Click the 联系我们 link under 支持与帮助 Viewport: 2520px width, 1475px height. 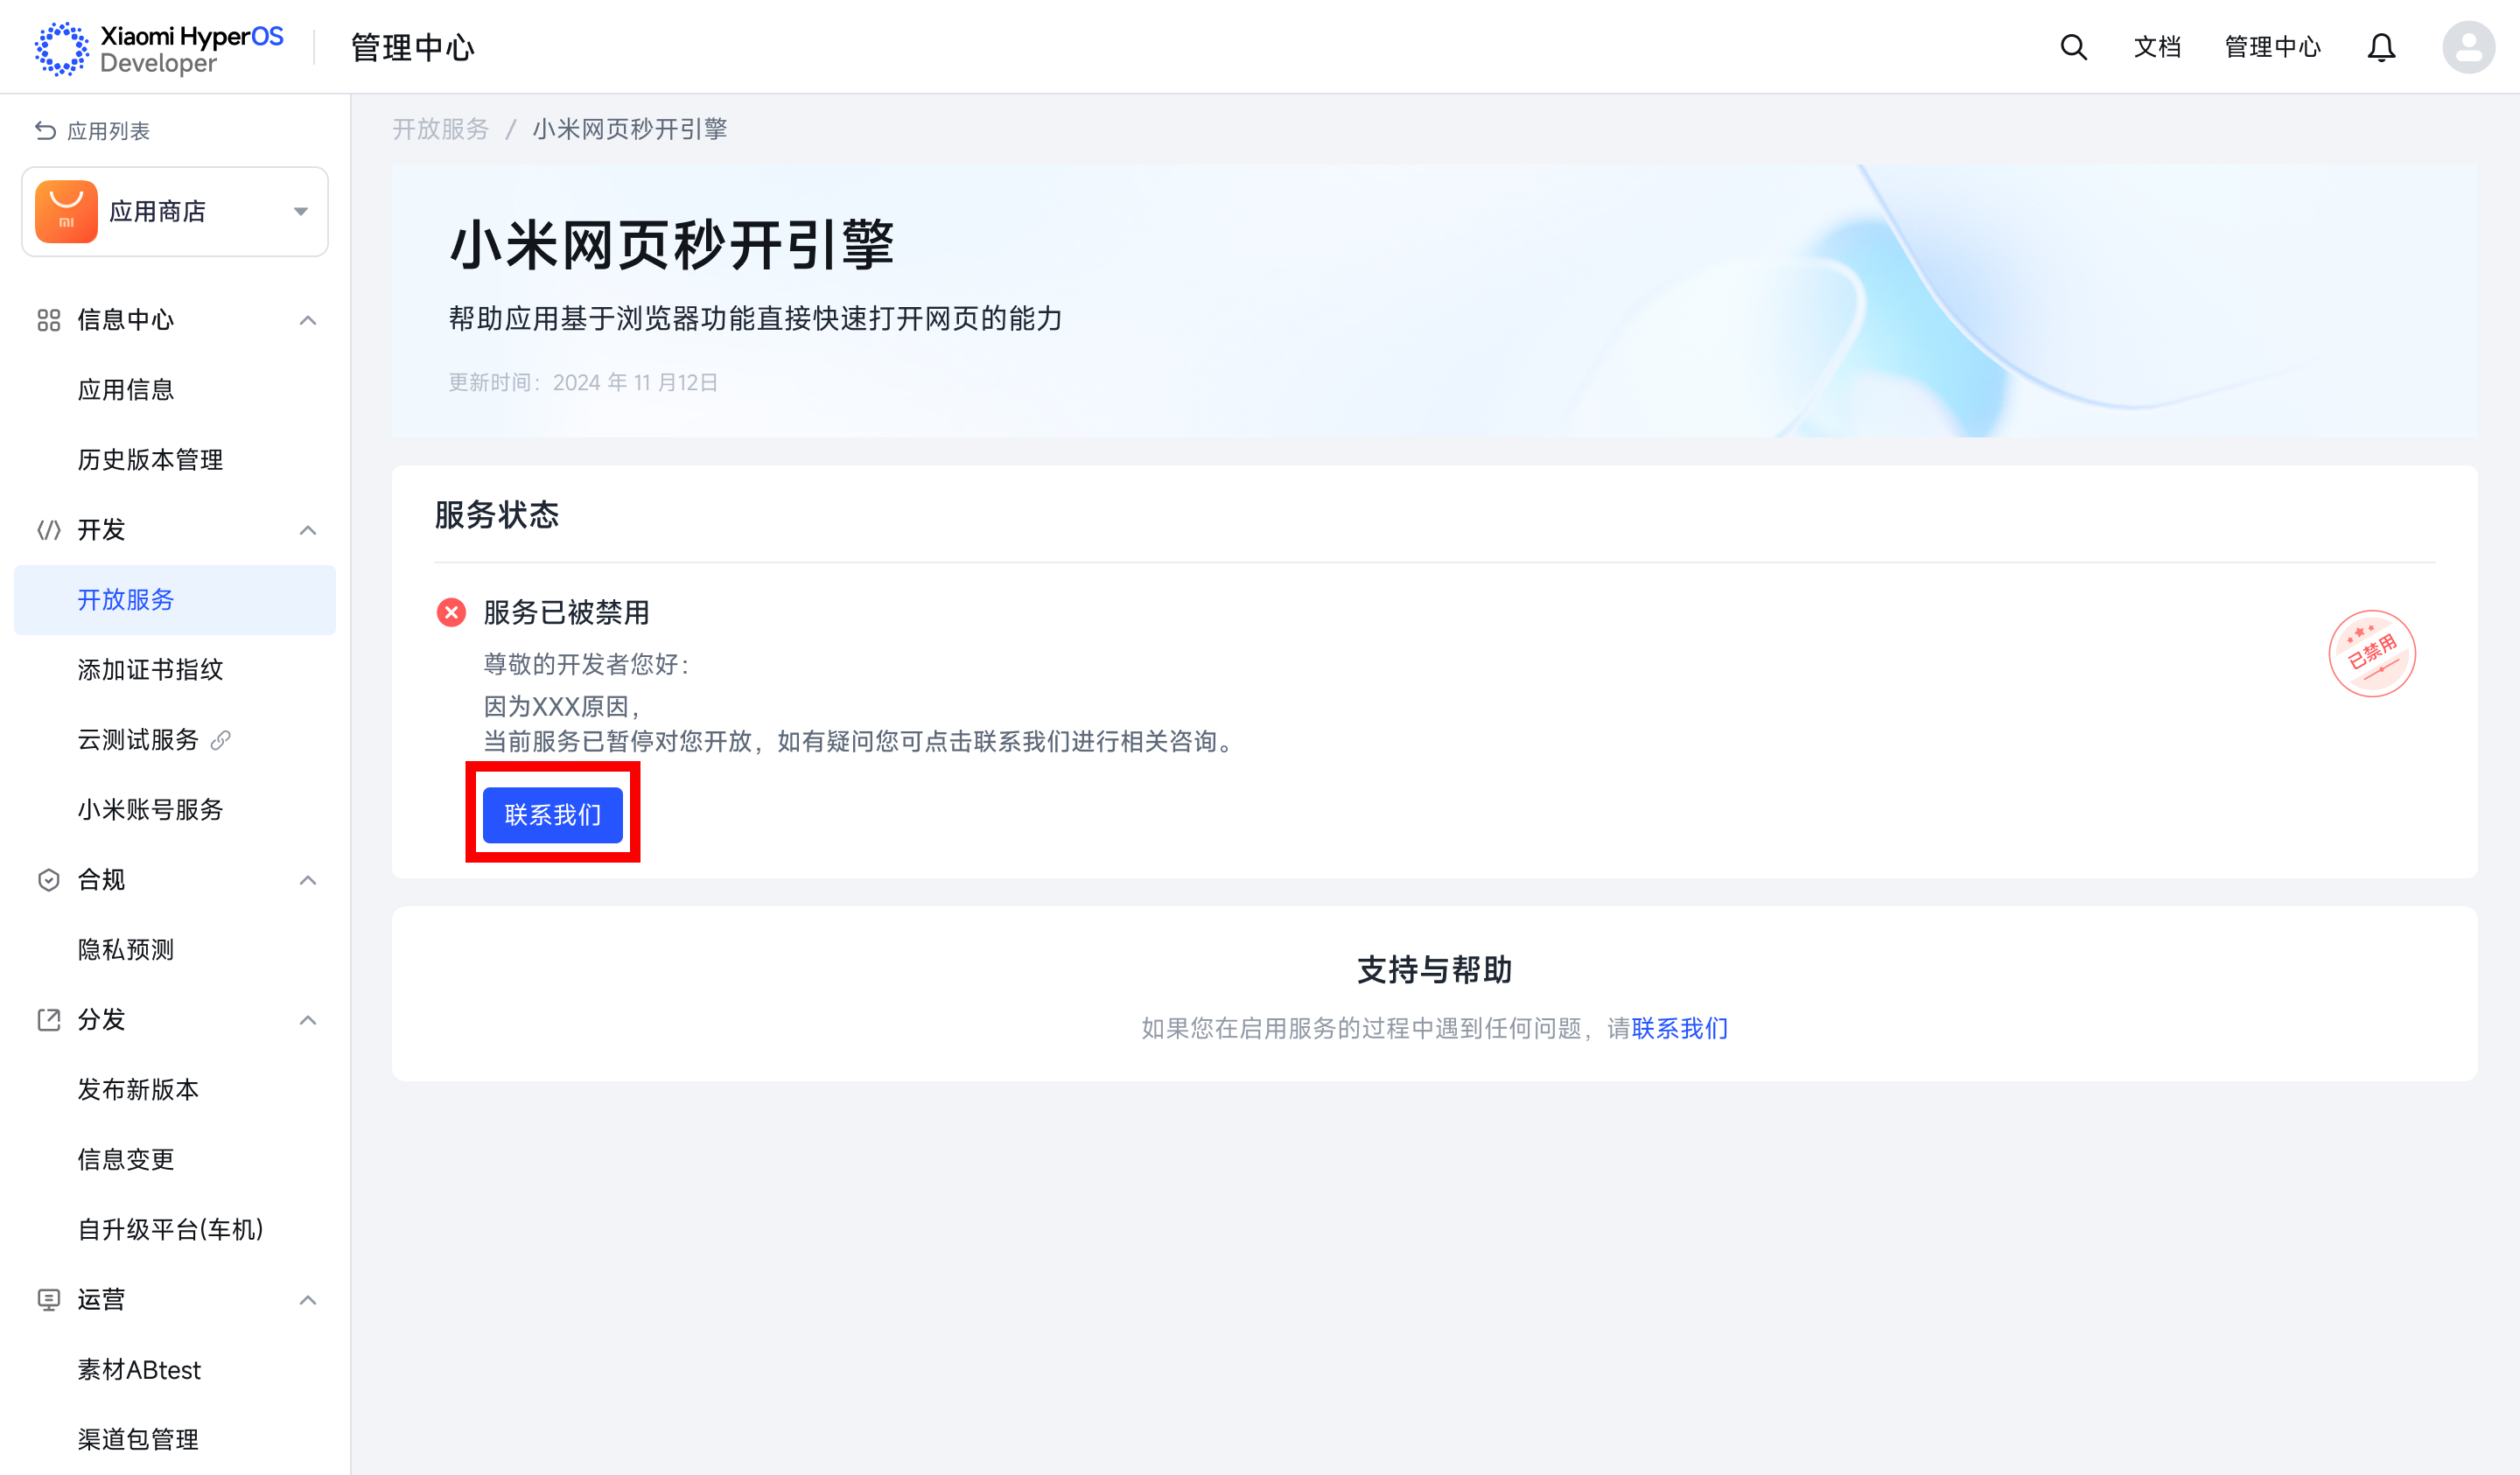coord(1680,1028)
